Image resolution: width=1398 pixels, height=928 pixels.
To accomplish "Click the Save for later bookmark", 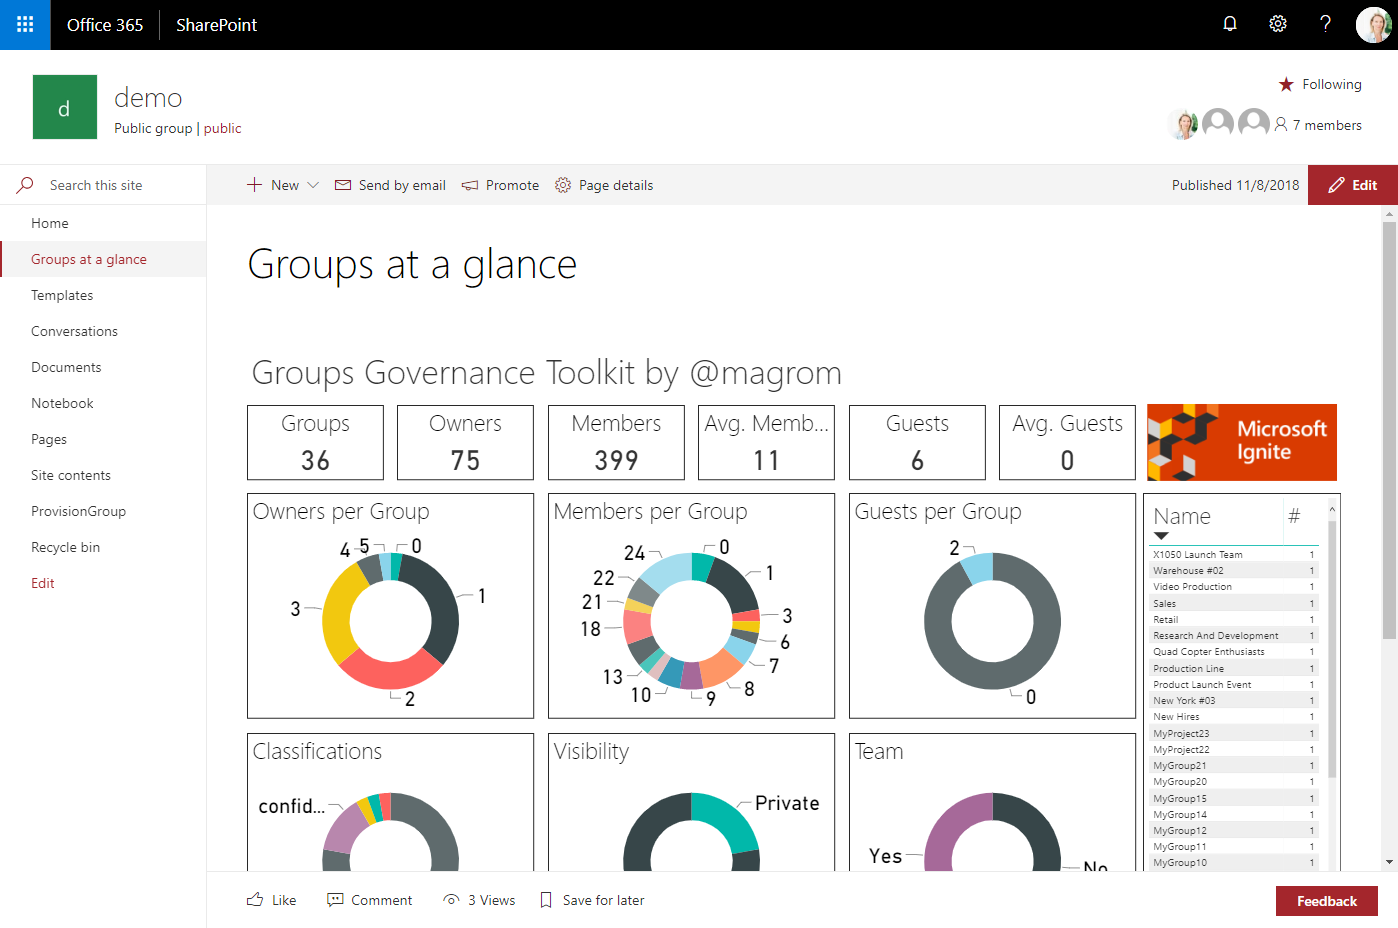I will [x=546, y=900].
